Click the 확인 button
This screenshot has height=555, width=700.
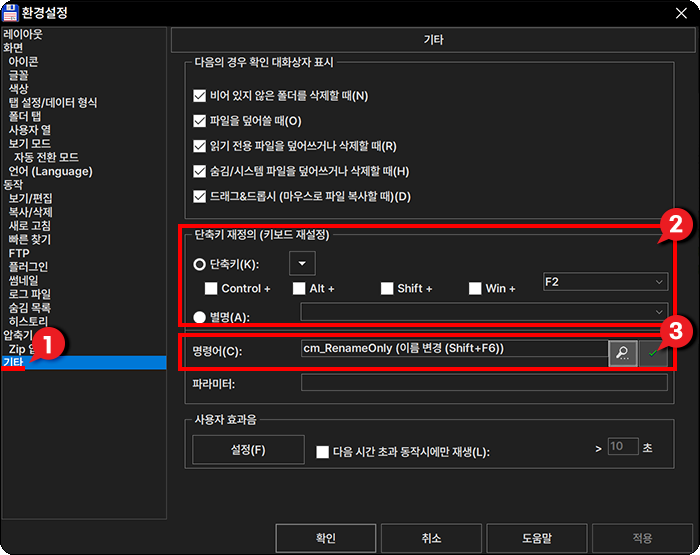point(326,538)
